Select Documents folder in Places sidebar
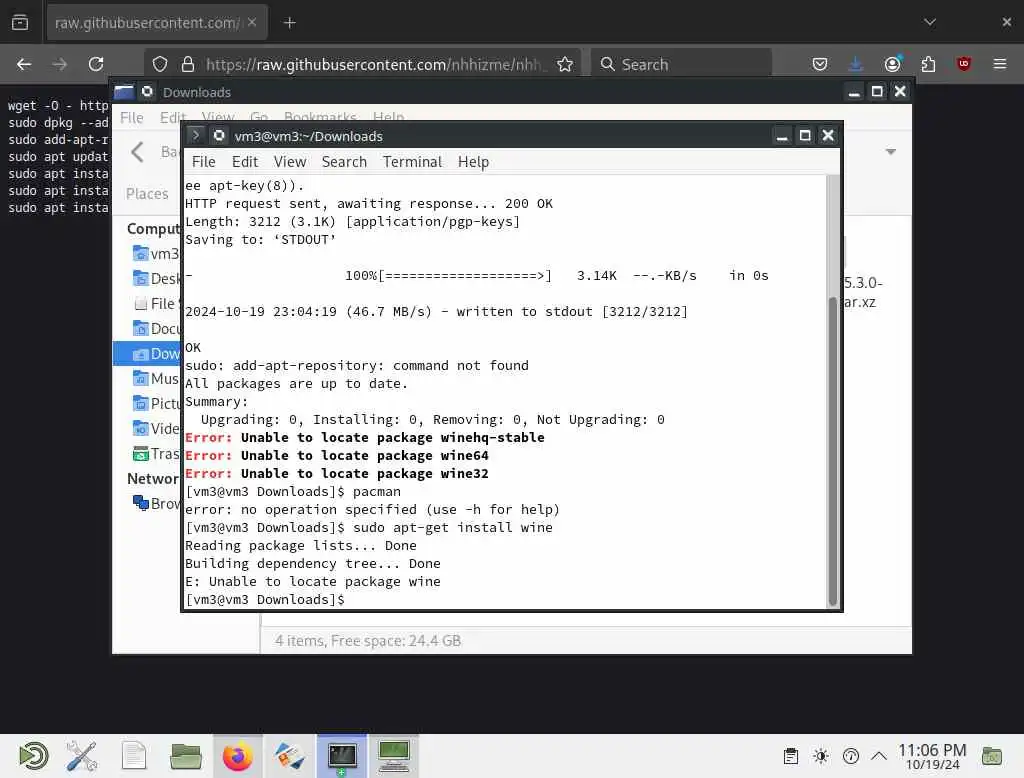This screenshot has height=778, width=1024. 155,329
